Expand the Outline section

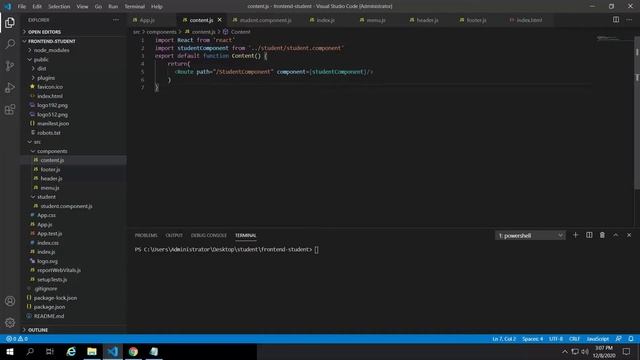pos(38,330)
